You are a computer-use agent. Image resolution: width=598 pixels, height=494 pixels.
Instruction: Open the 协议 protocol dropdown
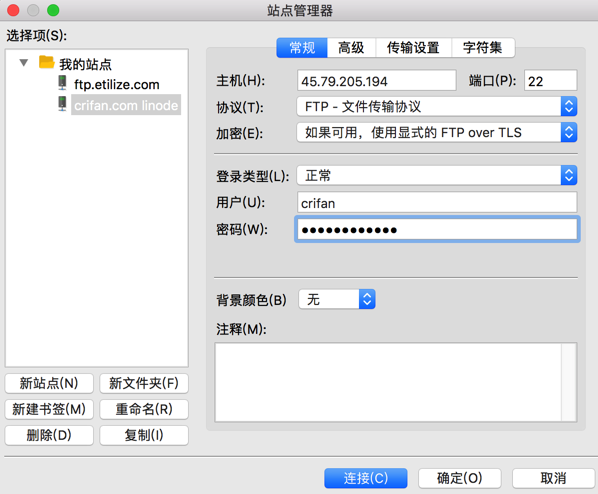coord(437,106)
